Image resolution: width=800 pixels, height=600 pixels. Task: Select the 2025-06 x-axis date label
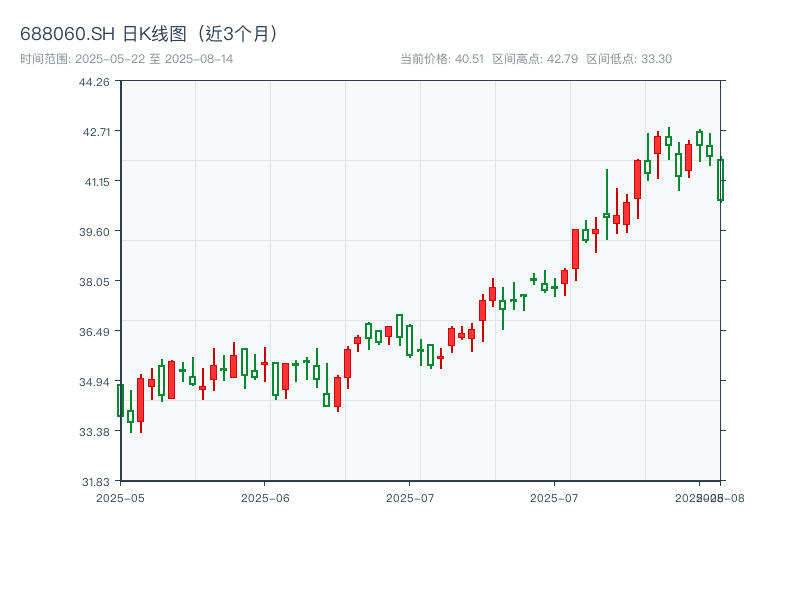click(265, 497)
